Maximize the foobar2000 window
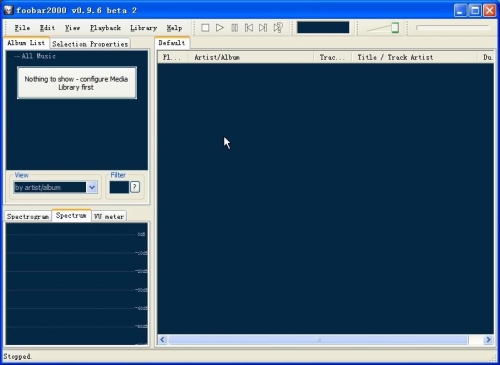Image resolution: width=500 pixels, height=365 pixels. click(475, 10)
